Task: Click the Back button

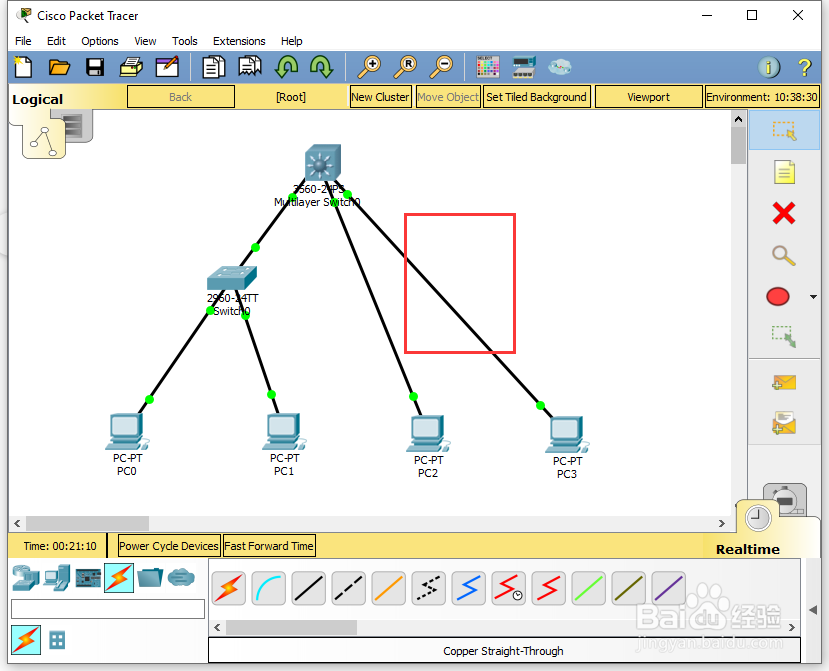Action: (x=181, y=97)
